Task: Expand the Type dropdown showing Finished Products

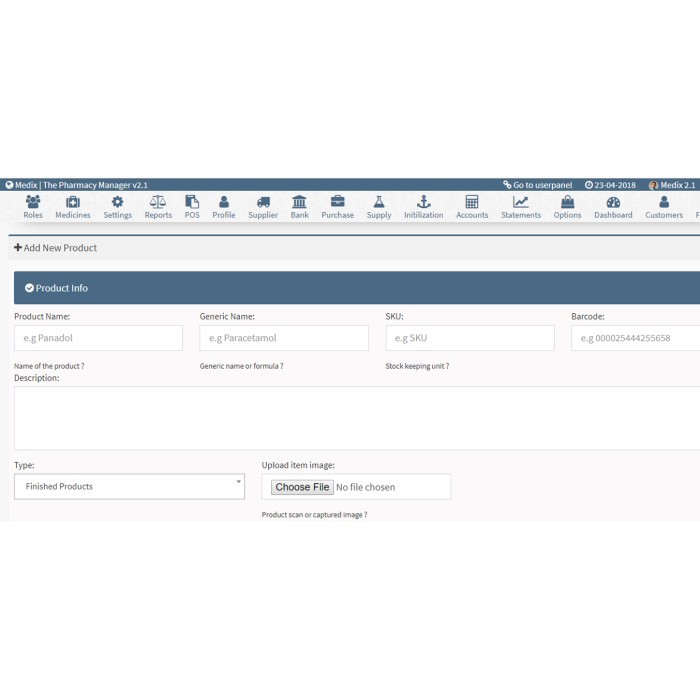Action: coord(129,486)
